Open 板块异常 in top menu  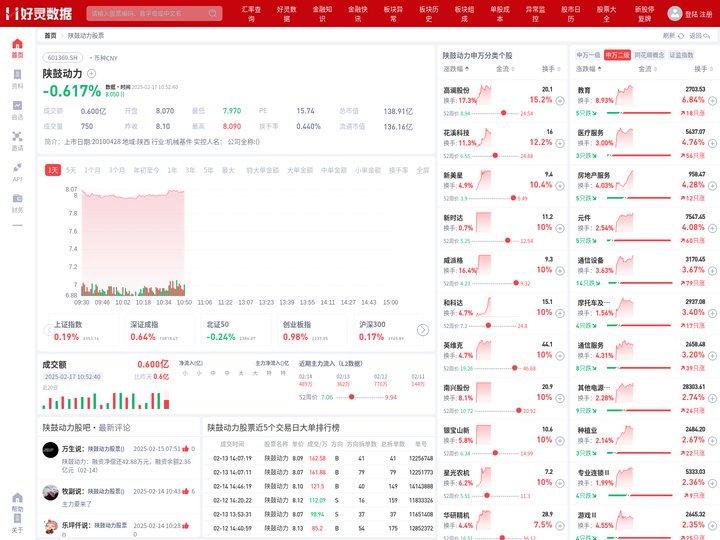[x=393, y=14]
